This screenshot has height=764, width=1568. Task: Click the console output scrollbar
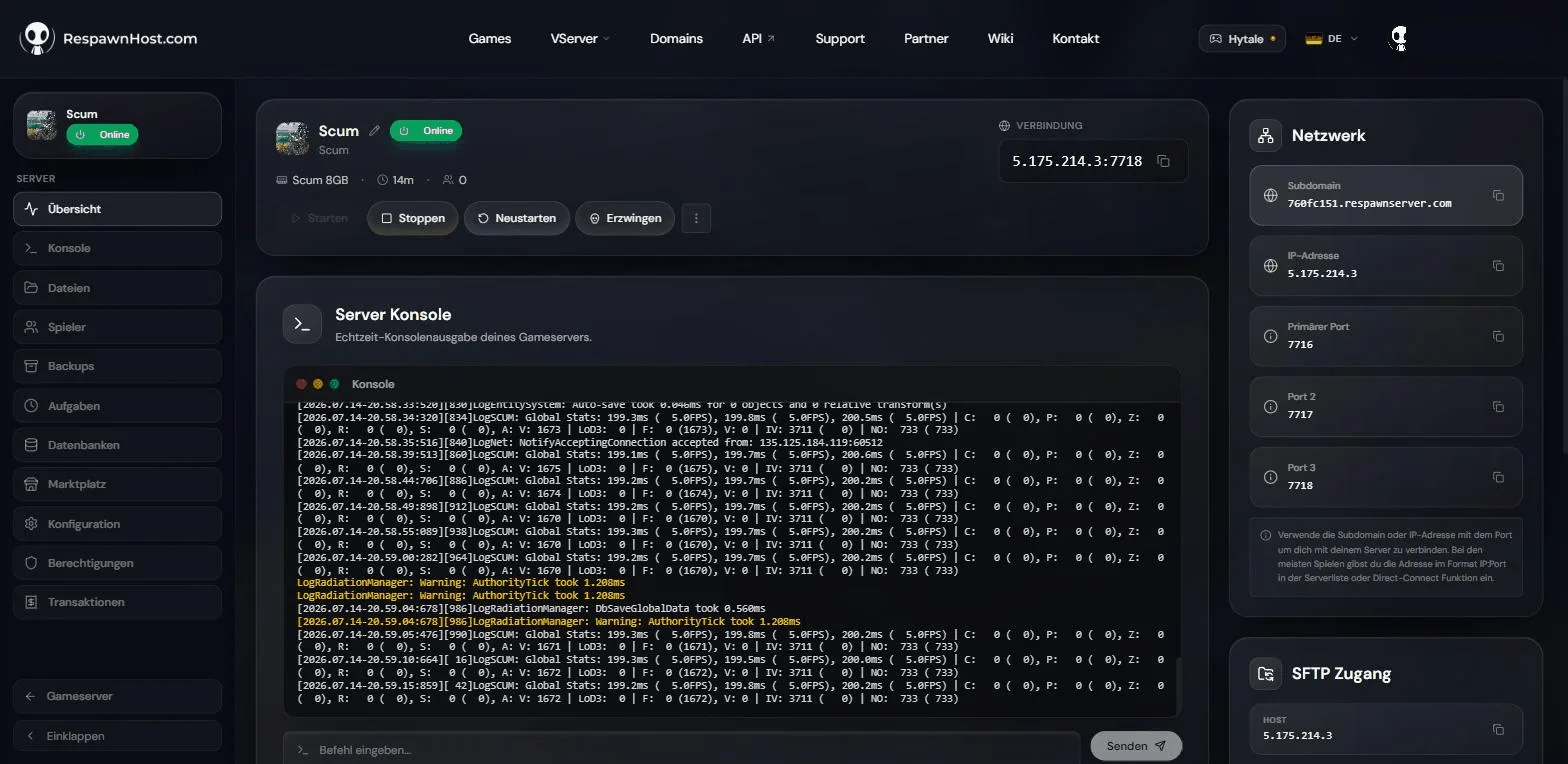pyautogui.click(x=1177, y=685)
